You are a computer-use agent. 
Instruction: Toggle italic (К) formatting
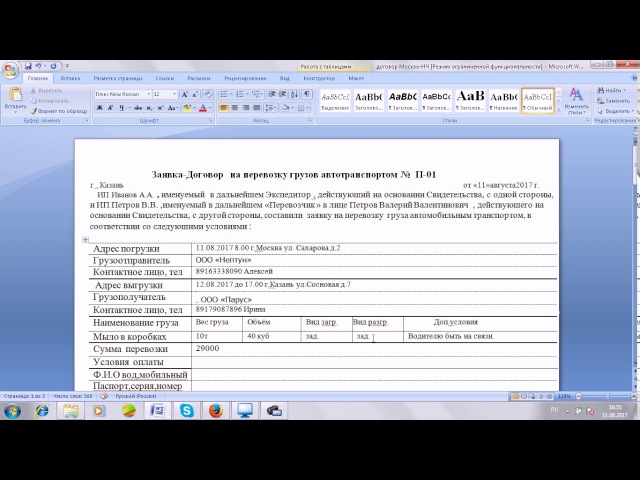point(110,108)
